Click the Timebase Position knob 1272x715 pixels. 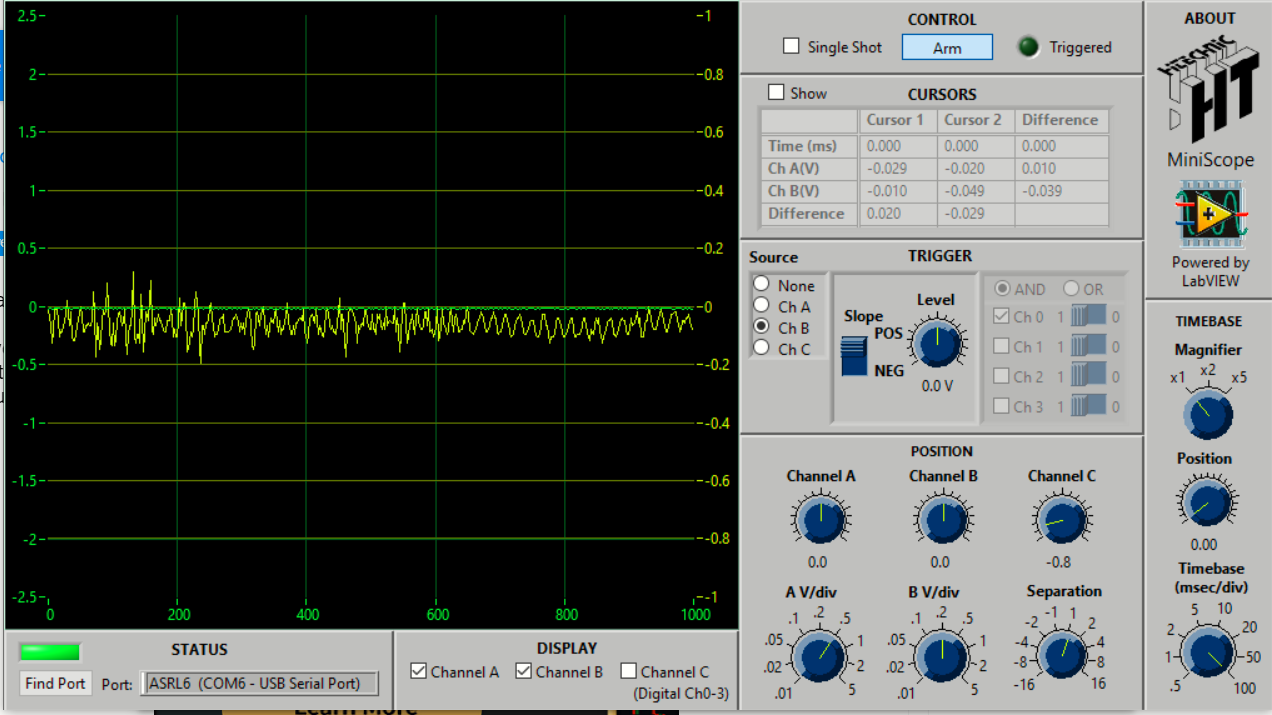pos(1206,503)
